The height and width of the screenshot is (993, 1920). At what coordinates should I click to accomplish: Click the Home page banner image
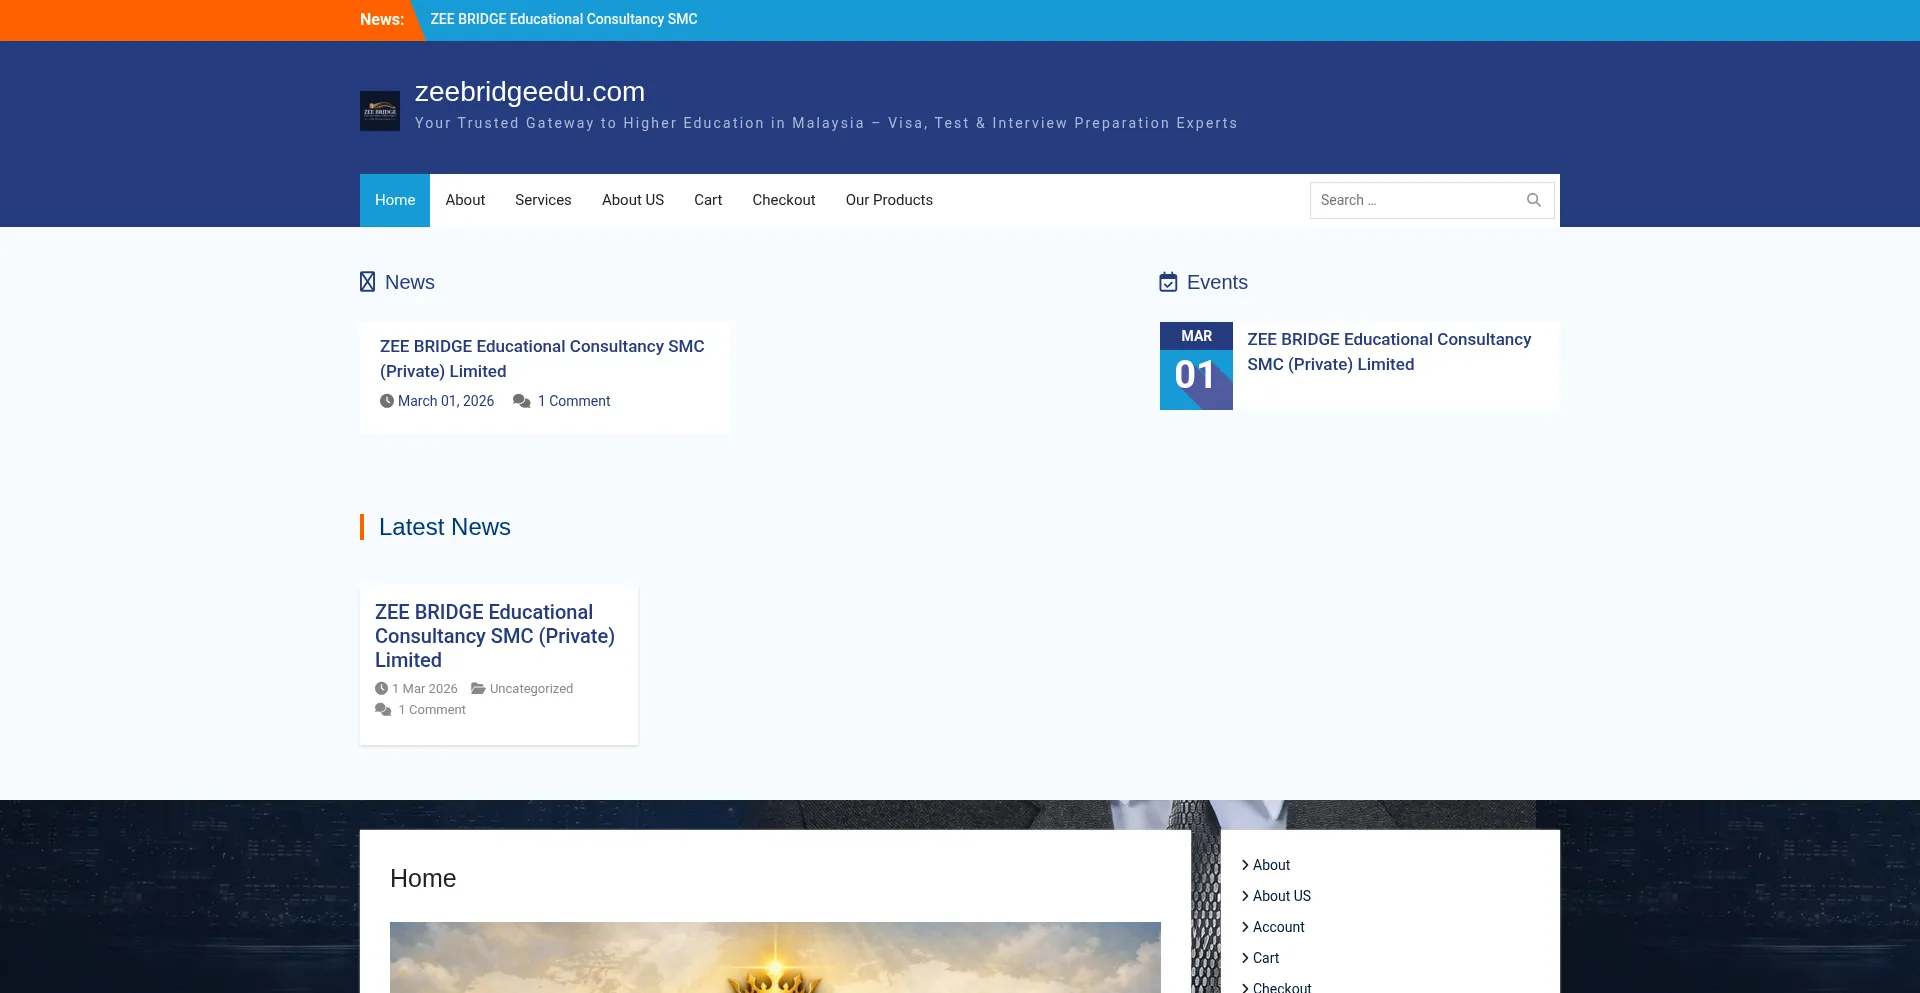(775, 957)
